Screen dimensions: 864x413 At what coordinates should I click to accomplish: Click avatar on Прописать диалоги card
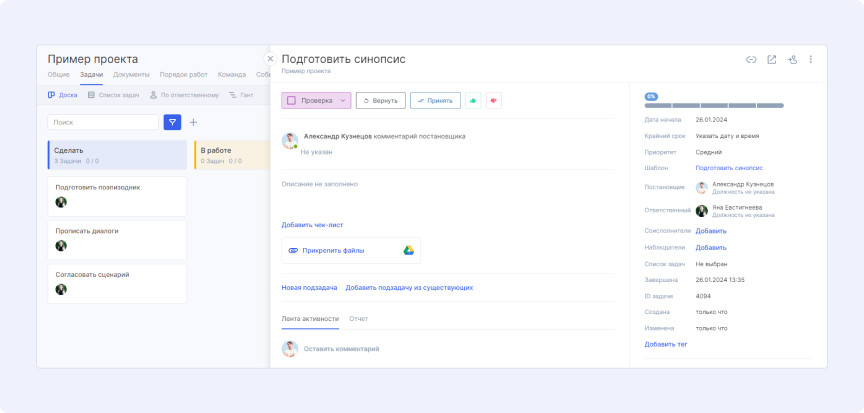pos(61,246)
